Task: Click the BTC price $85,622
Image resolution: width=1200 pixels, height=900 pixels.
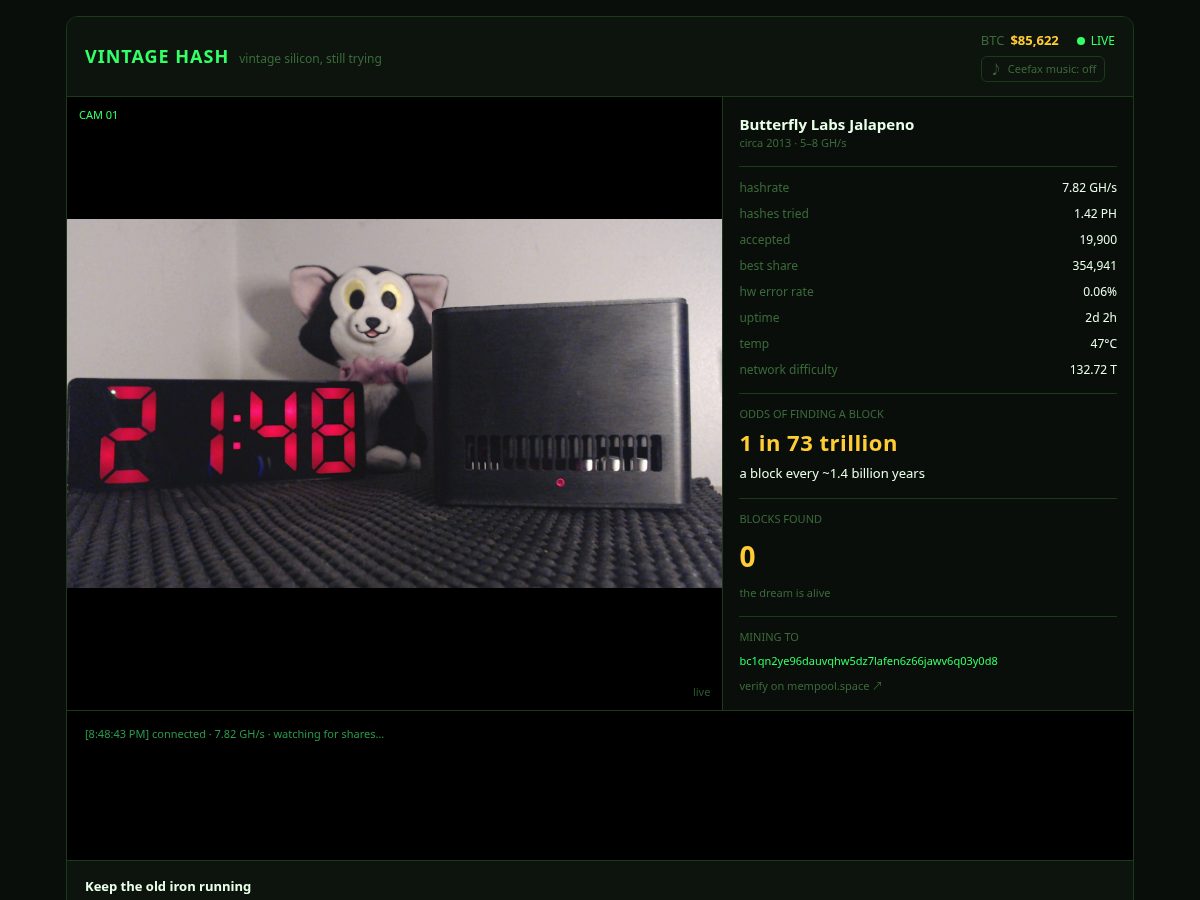Action: pos(1034,41)
